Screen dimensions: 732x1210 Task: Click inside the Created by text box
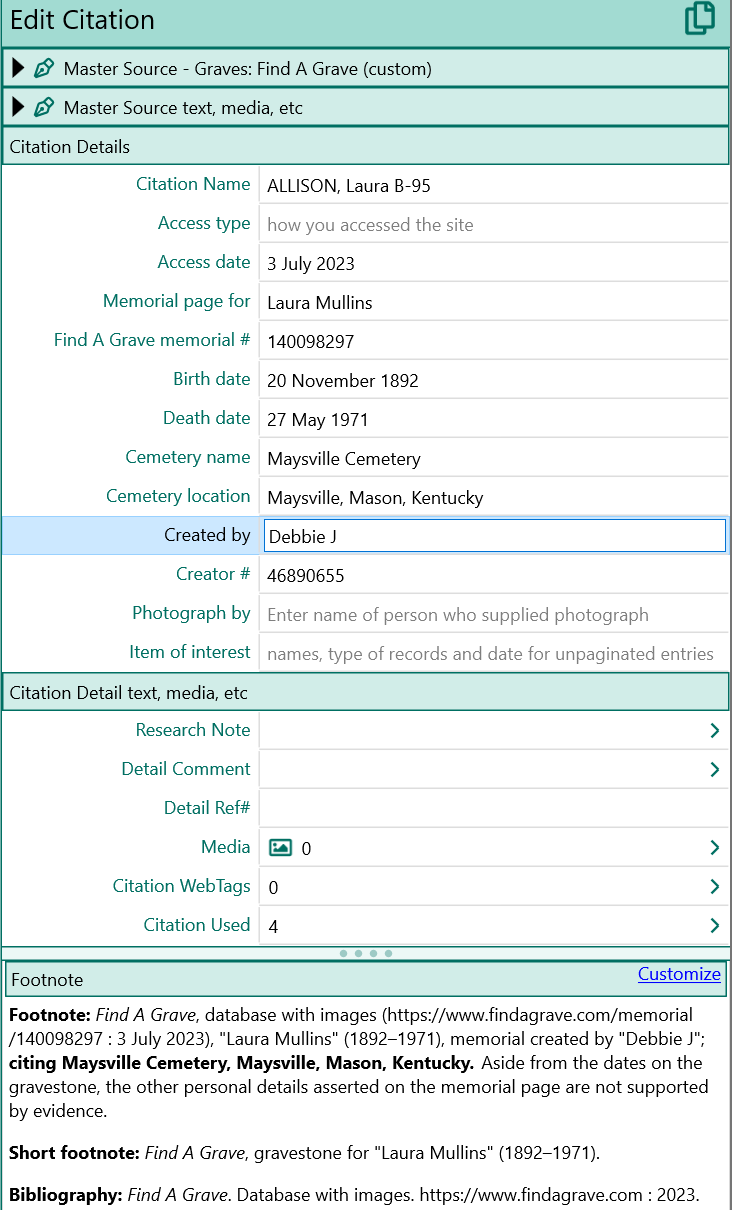(494, 536)
